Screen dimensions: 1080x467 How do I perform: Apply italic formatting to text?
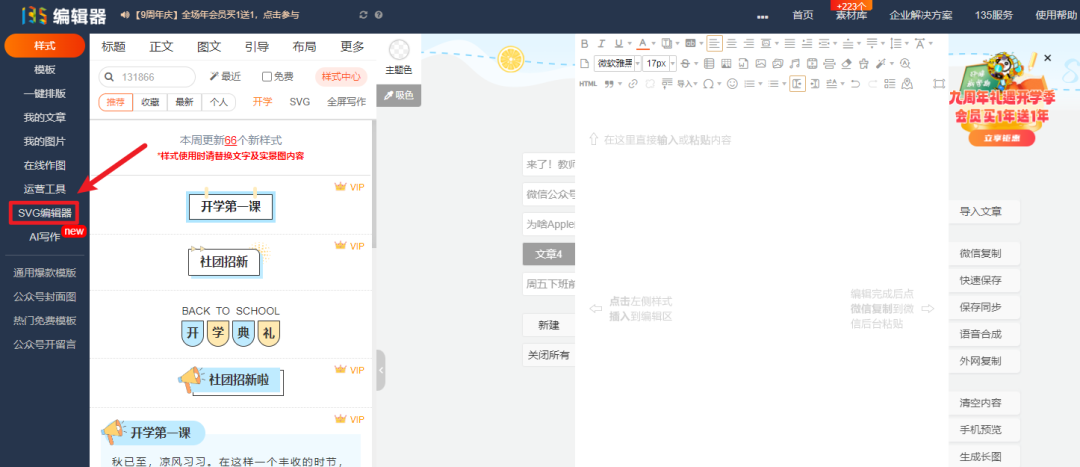click(601, 43)
